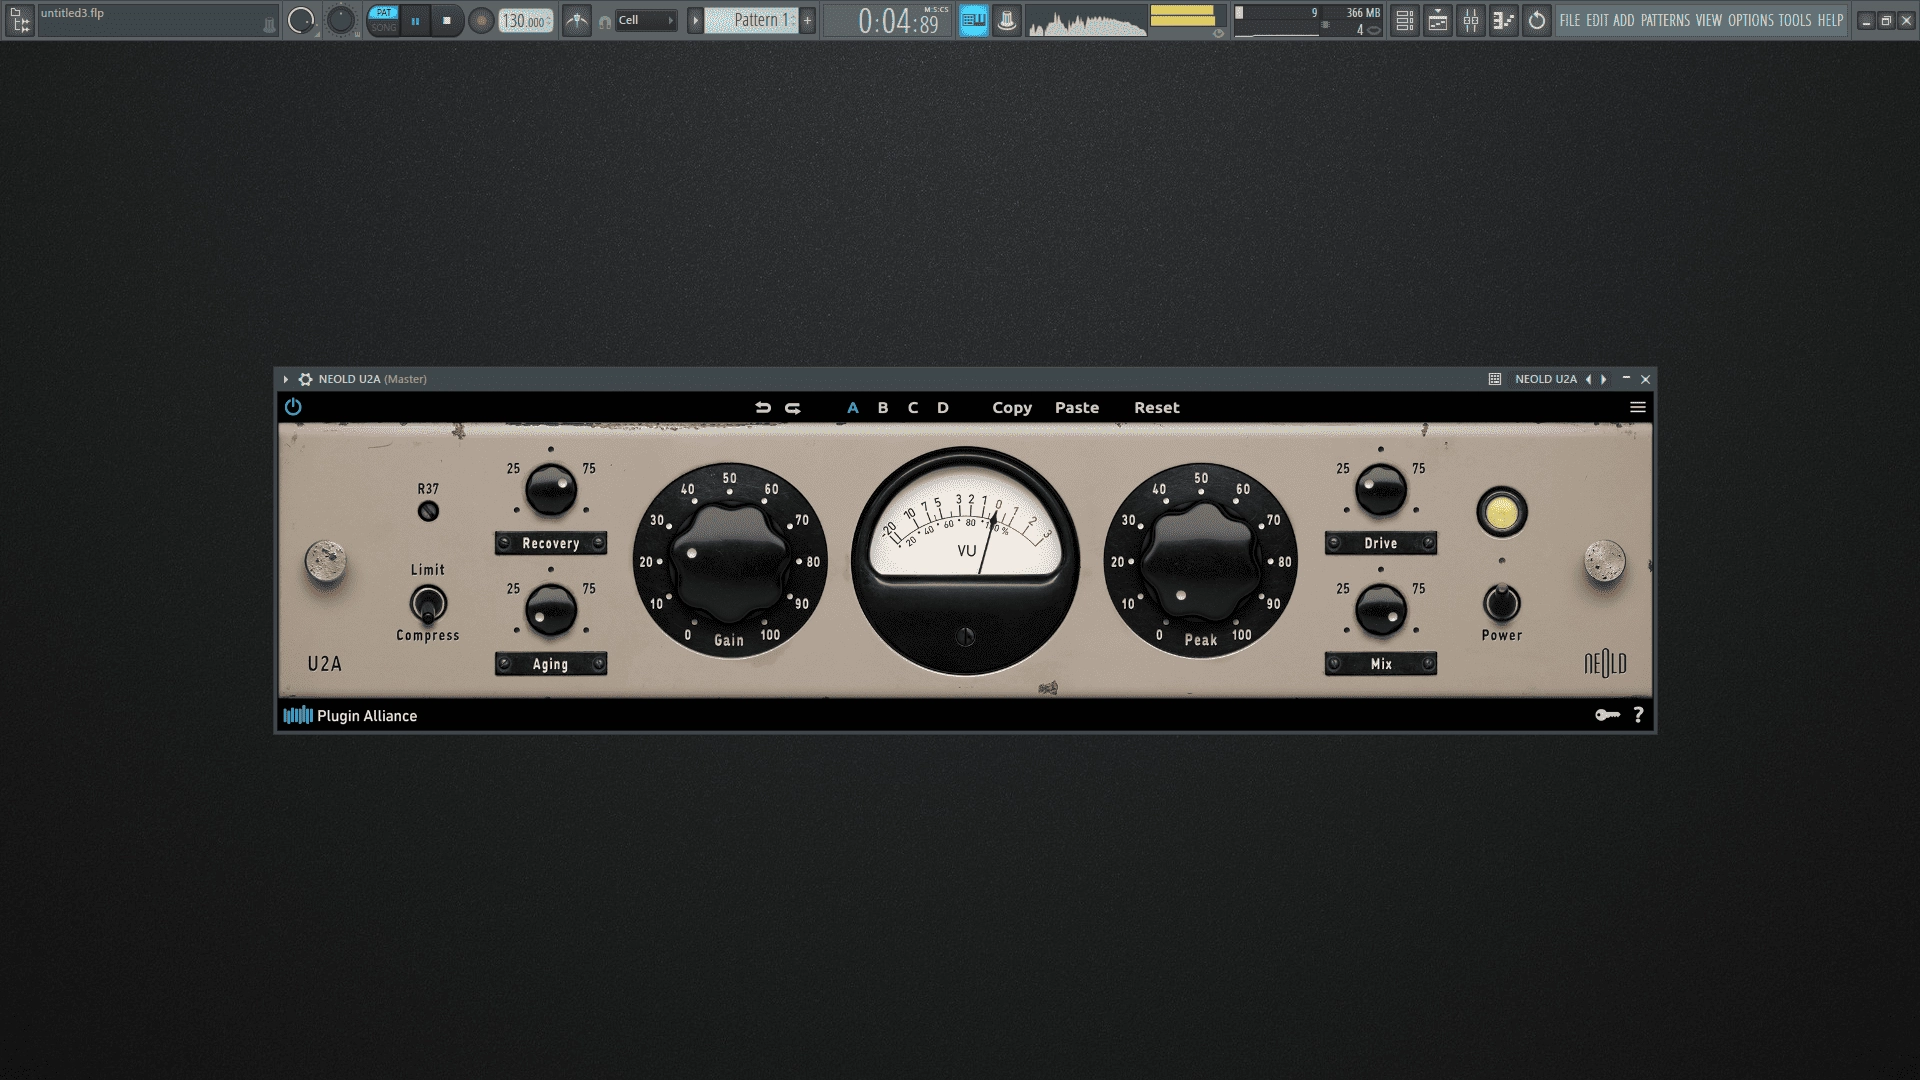
Task: Click the Paste button
Action: click(1077, 408)
